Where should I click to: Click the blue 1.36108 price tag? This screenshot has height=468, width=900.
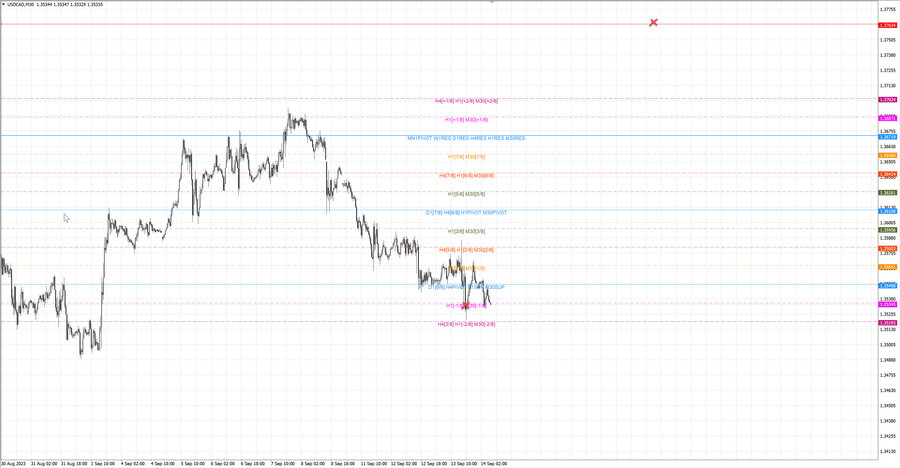888,211
